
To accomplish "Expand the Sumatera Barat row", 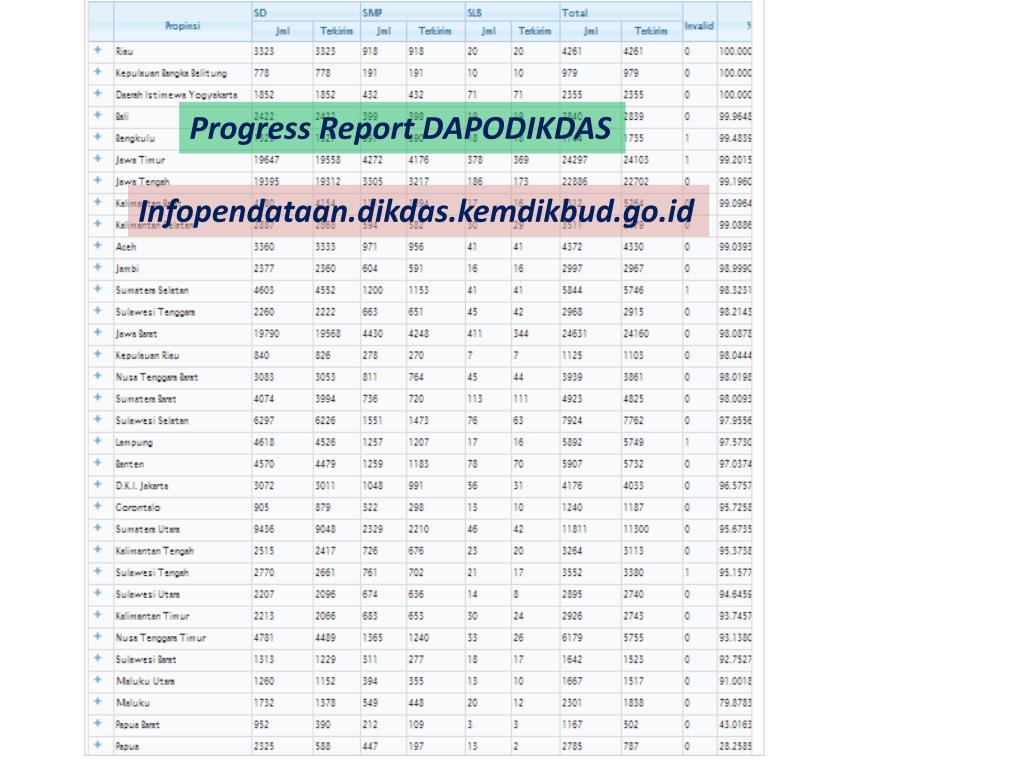I will tap(98, 398).
